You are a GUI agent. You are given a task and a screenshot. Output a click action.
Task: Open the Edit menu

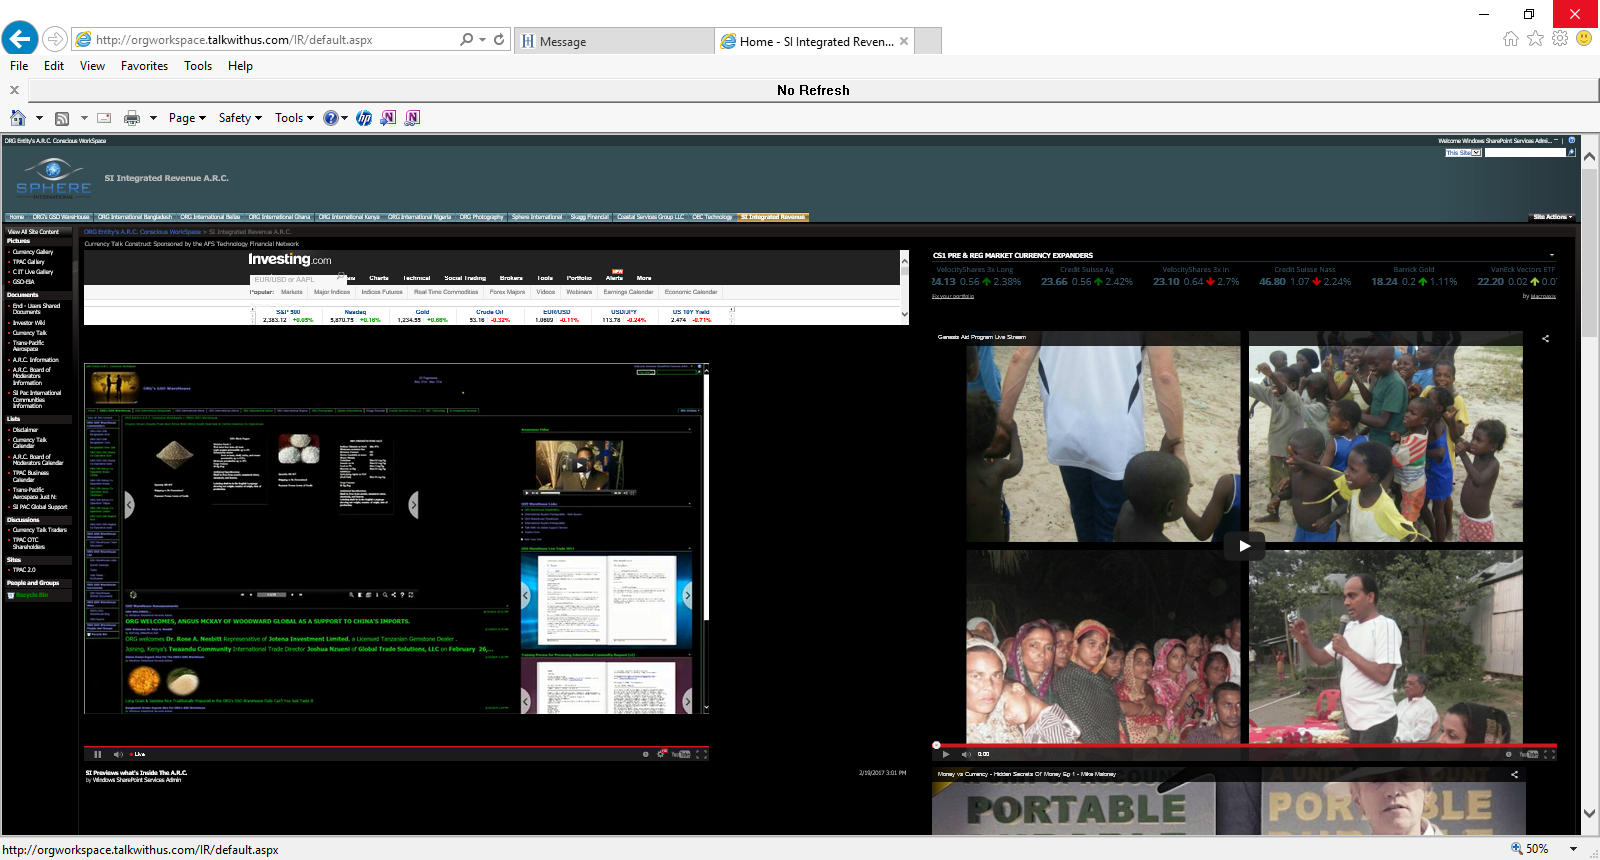[x=54, y=66]
